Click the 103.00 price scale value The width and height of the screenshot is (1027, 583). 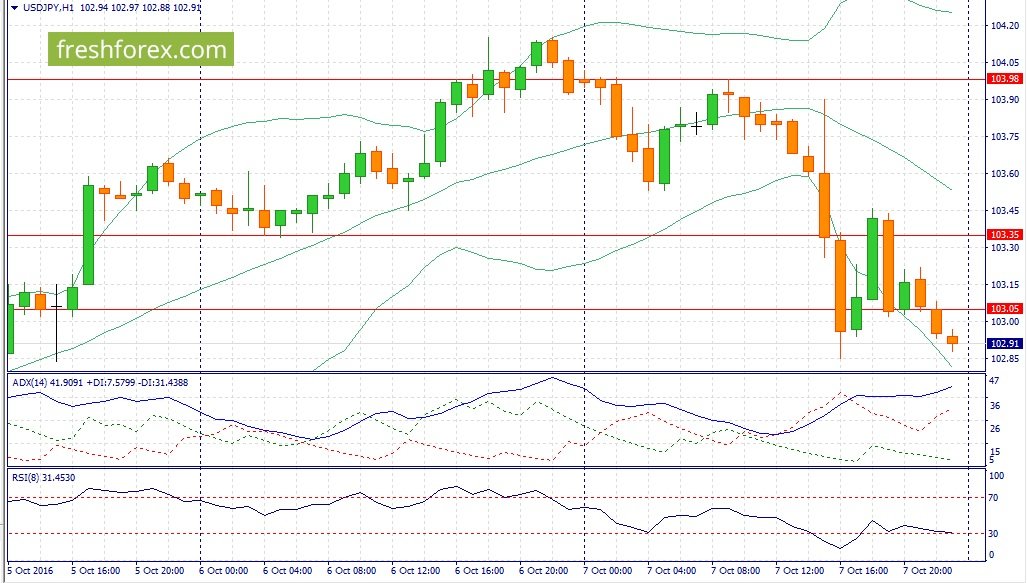[x=1005, y=322]
